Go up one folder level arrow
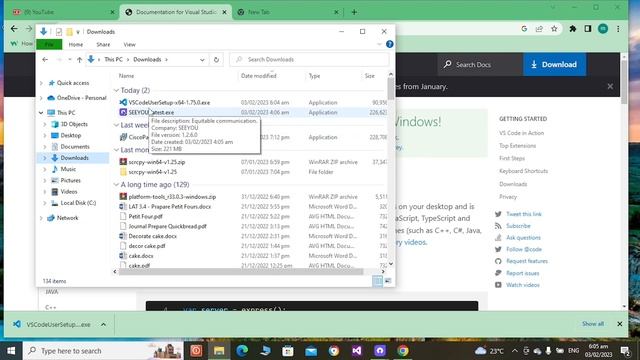 tap(79, 60)
